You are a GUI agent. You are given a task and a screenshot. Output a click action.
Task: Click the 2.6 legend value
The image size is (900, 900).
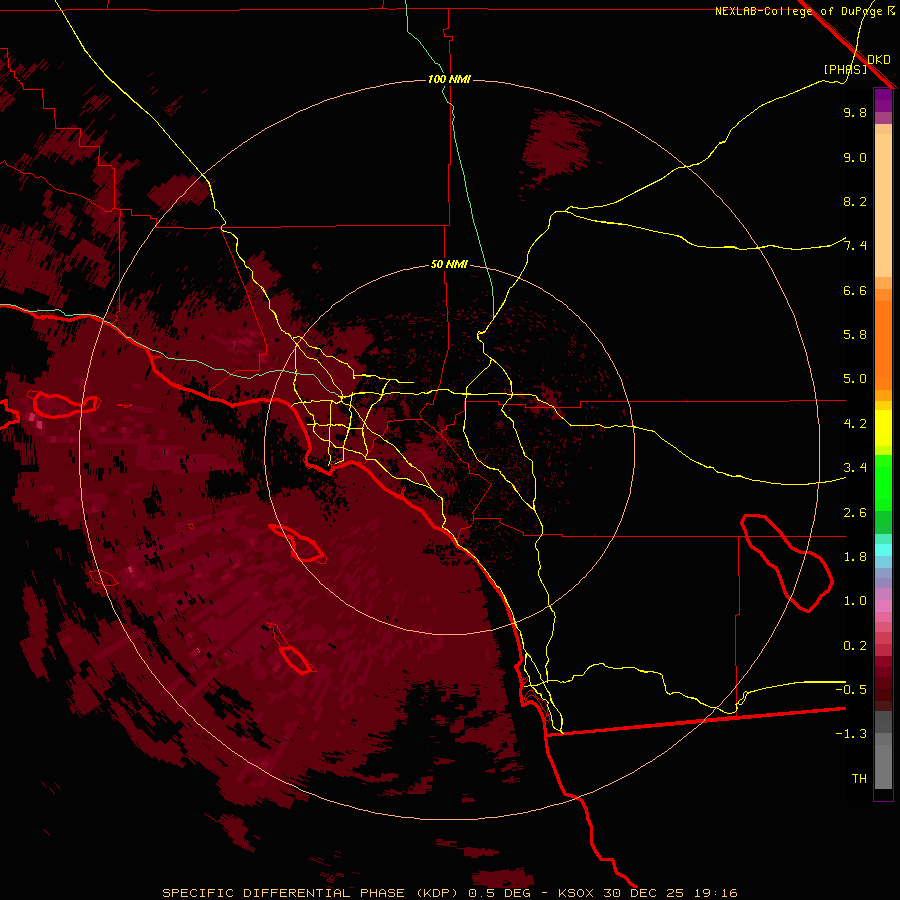pyautogui.click(x=855, y=513)
